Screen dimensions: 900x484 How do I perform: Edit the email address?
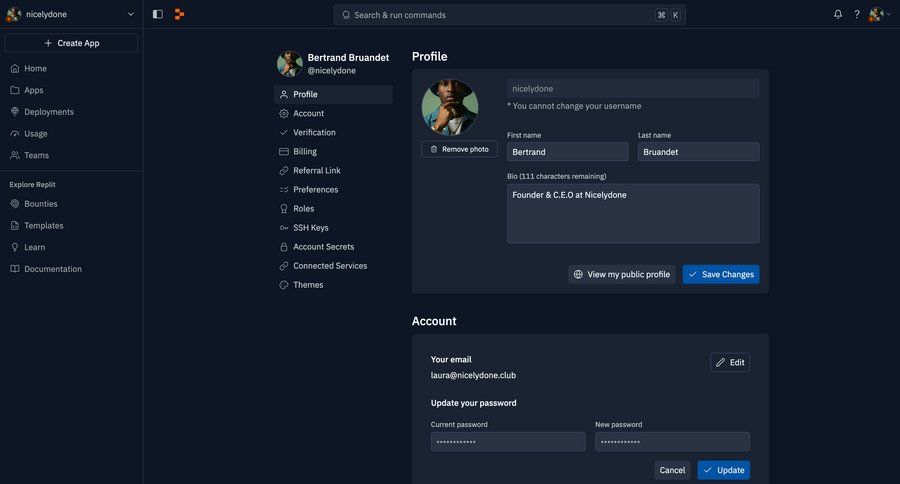click(x=730, y=362)
